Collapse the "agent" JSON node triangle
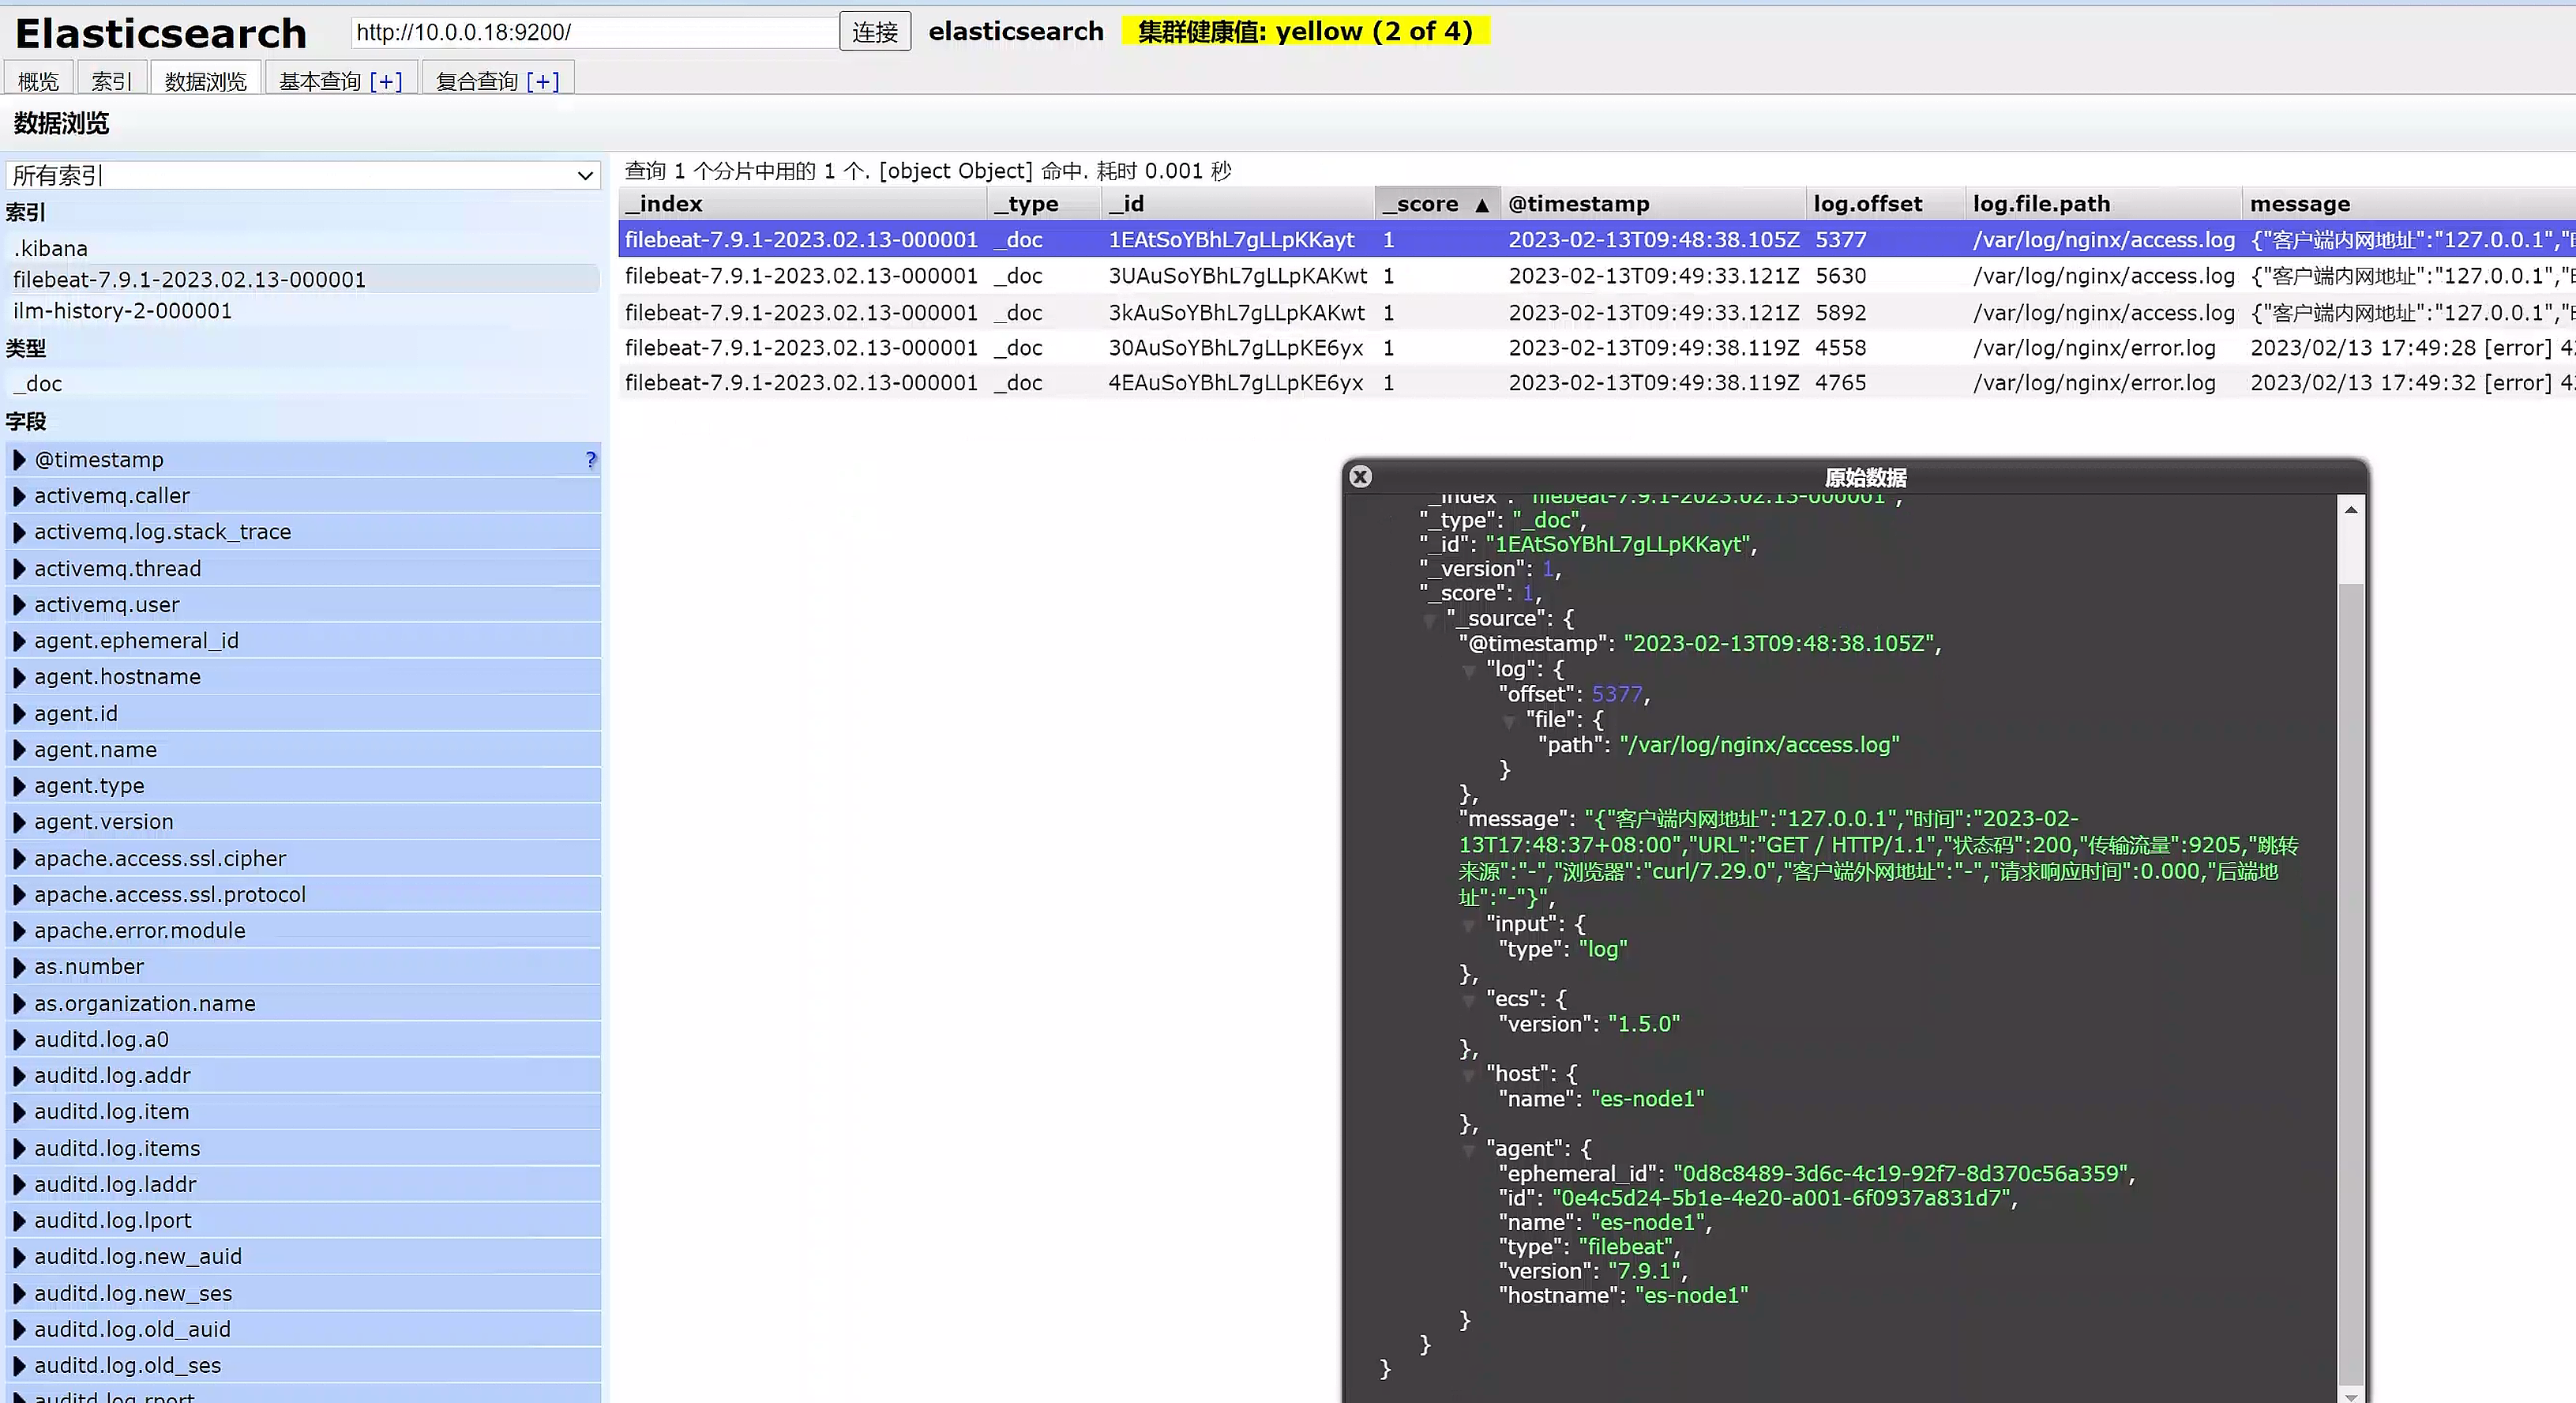Screen dimensions: 2576x1403 pyautogui.click(x=1469, y=1150)
